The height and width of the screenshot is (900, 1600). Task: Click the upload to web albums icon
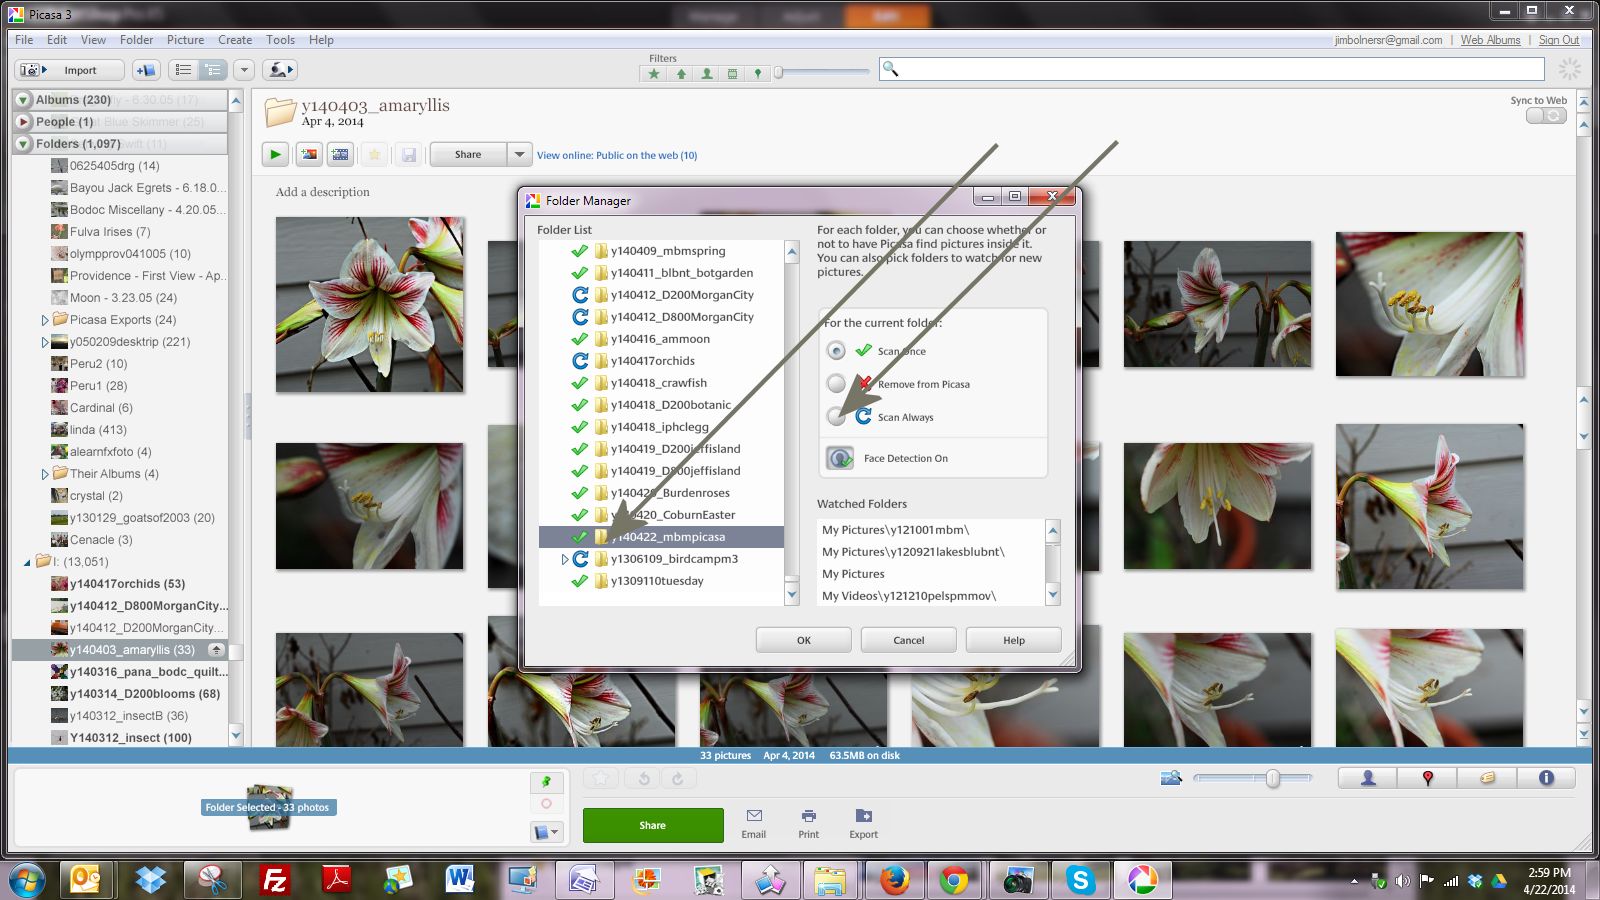[x=280, y=70]
